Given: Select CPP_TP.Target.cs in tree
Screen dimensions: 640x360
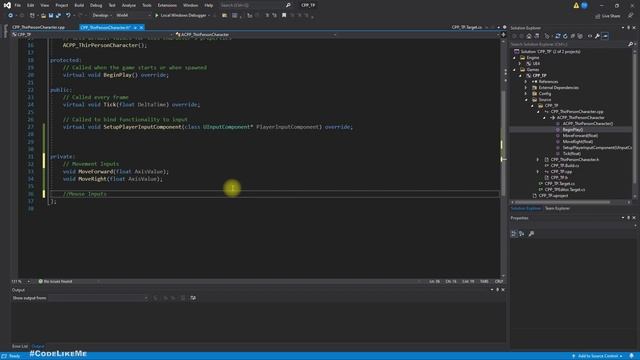Looking at the screenshot, I should (x=559, y=184).
